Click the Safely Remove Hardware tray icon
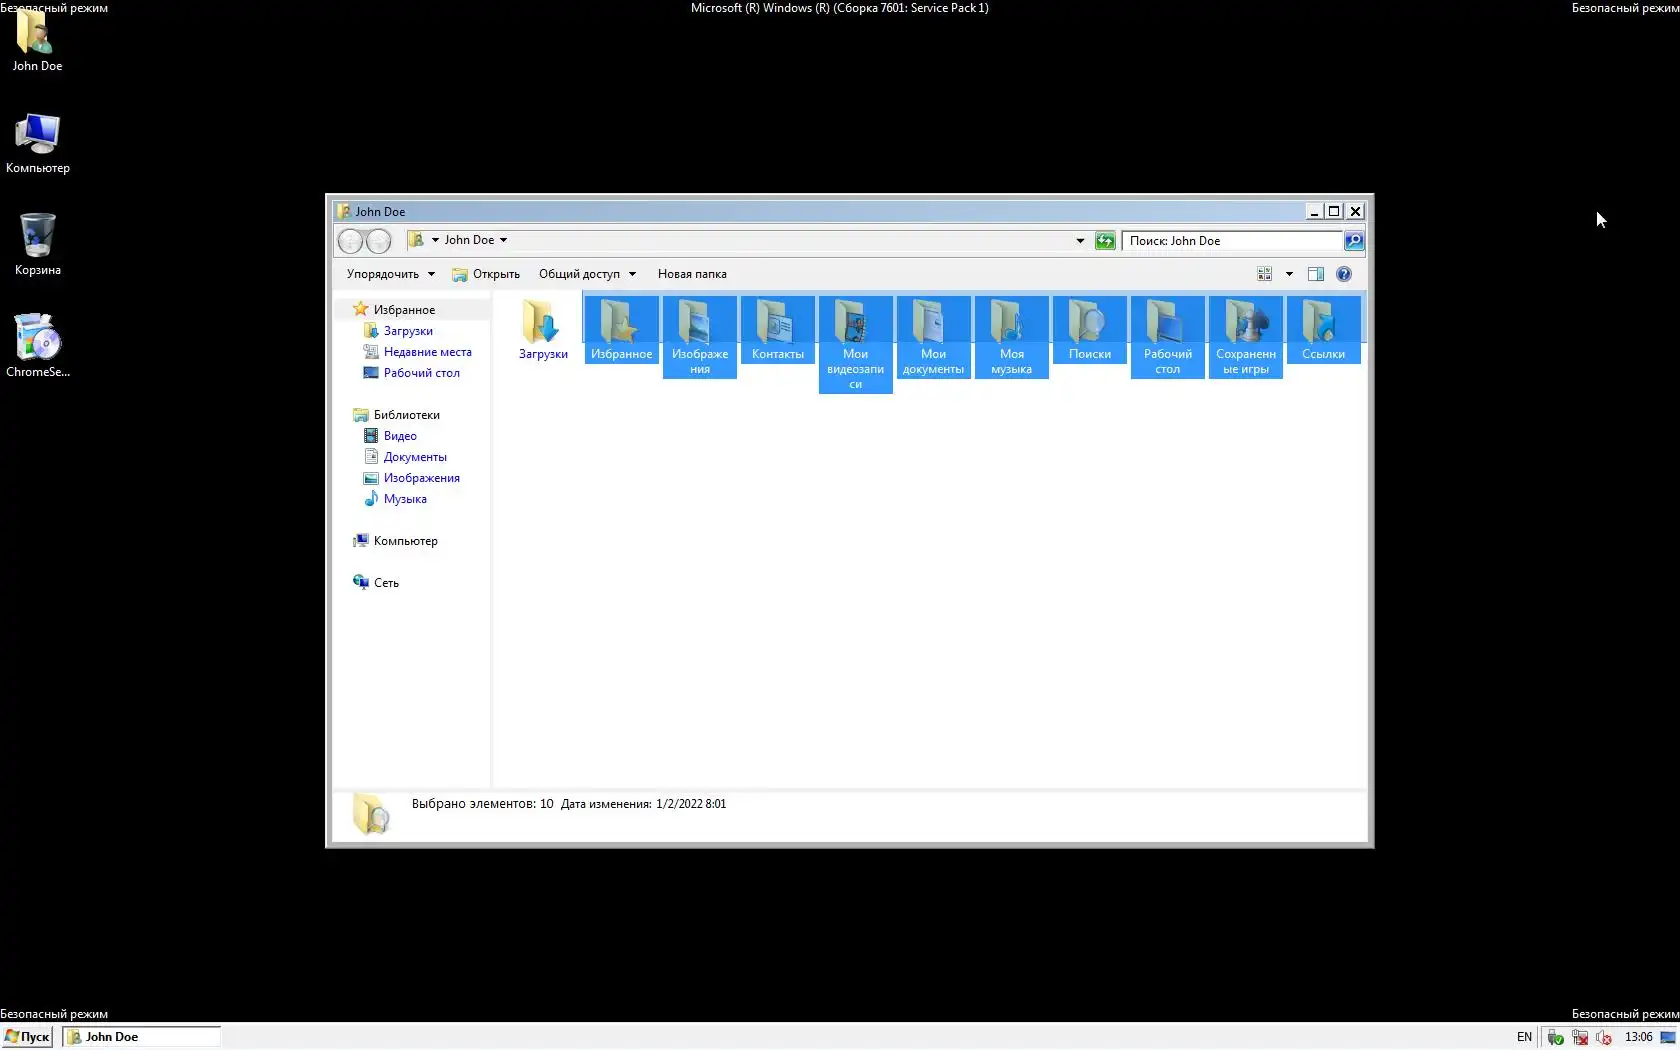This screenshot has width=1680, height=1050. coord(1555,1037)
